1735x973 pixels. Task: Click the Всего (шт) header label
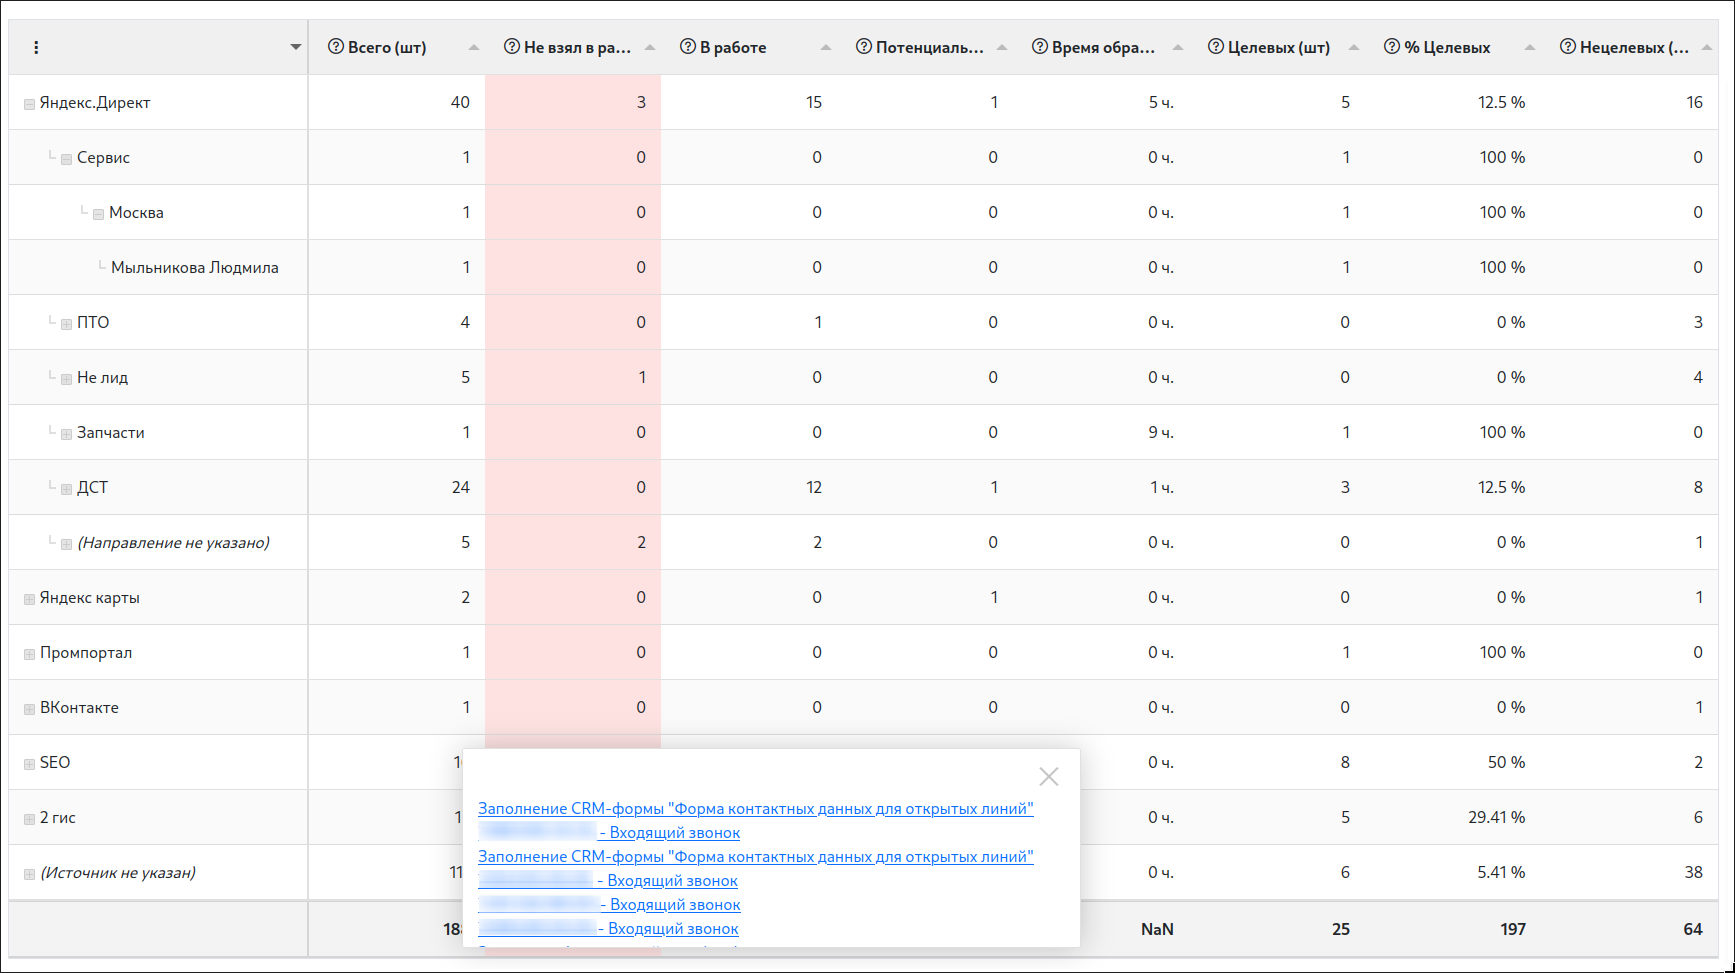pyautogui.click(x=387, y=47)
